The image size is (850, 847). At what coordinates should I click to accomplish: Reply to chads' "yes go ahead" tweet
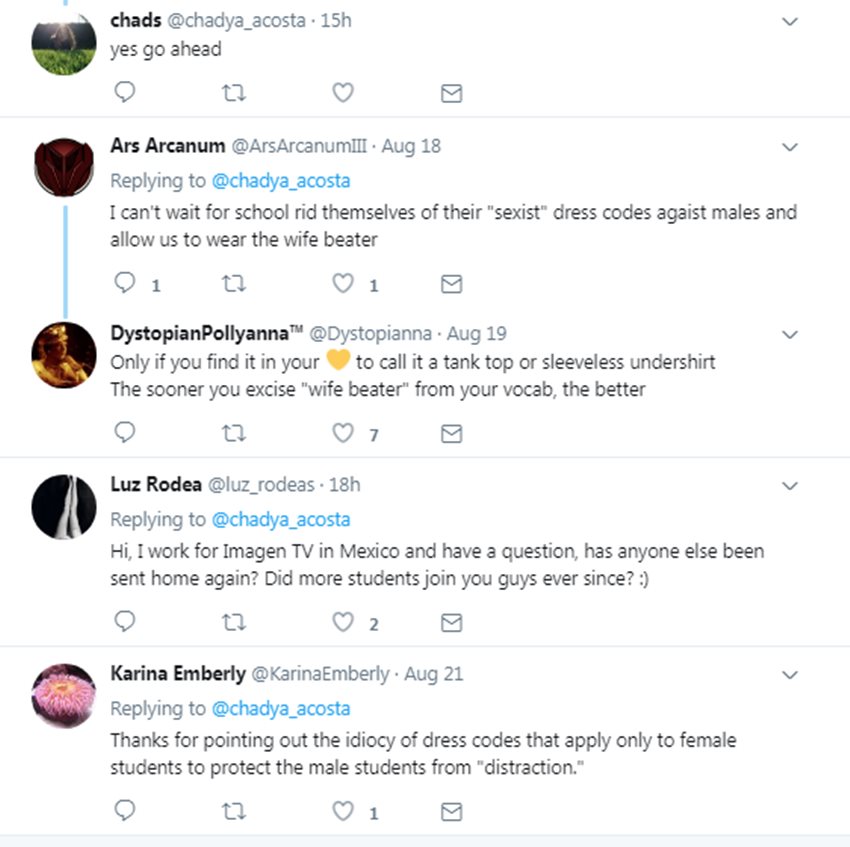click(125, 93)
